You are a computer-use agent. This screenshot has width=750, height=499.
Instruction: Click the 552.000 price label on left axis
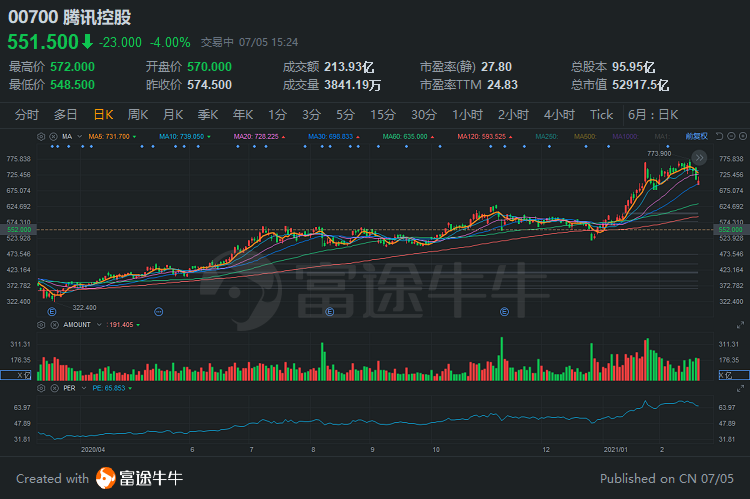click(19, 230)
